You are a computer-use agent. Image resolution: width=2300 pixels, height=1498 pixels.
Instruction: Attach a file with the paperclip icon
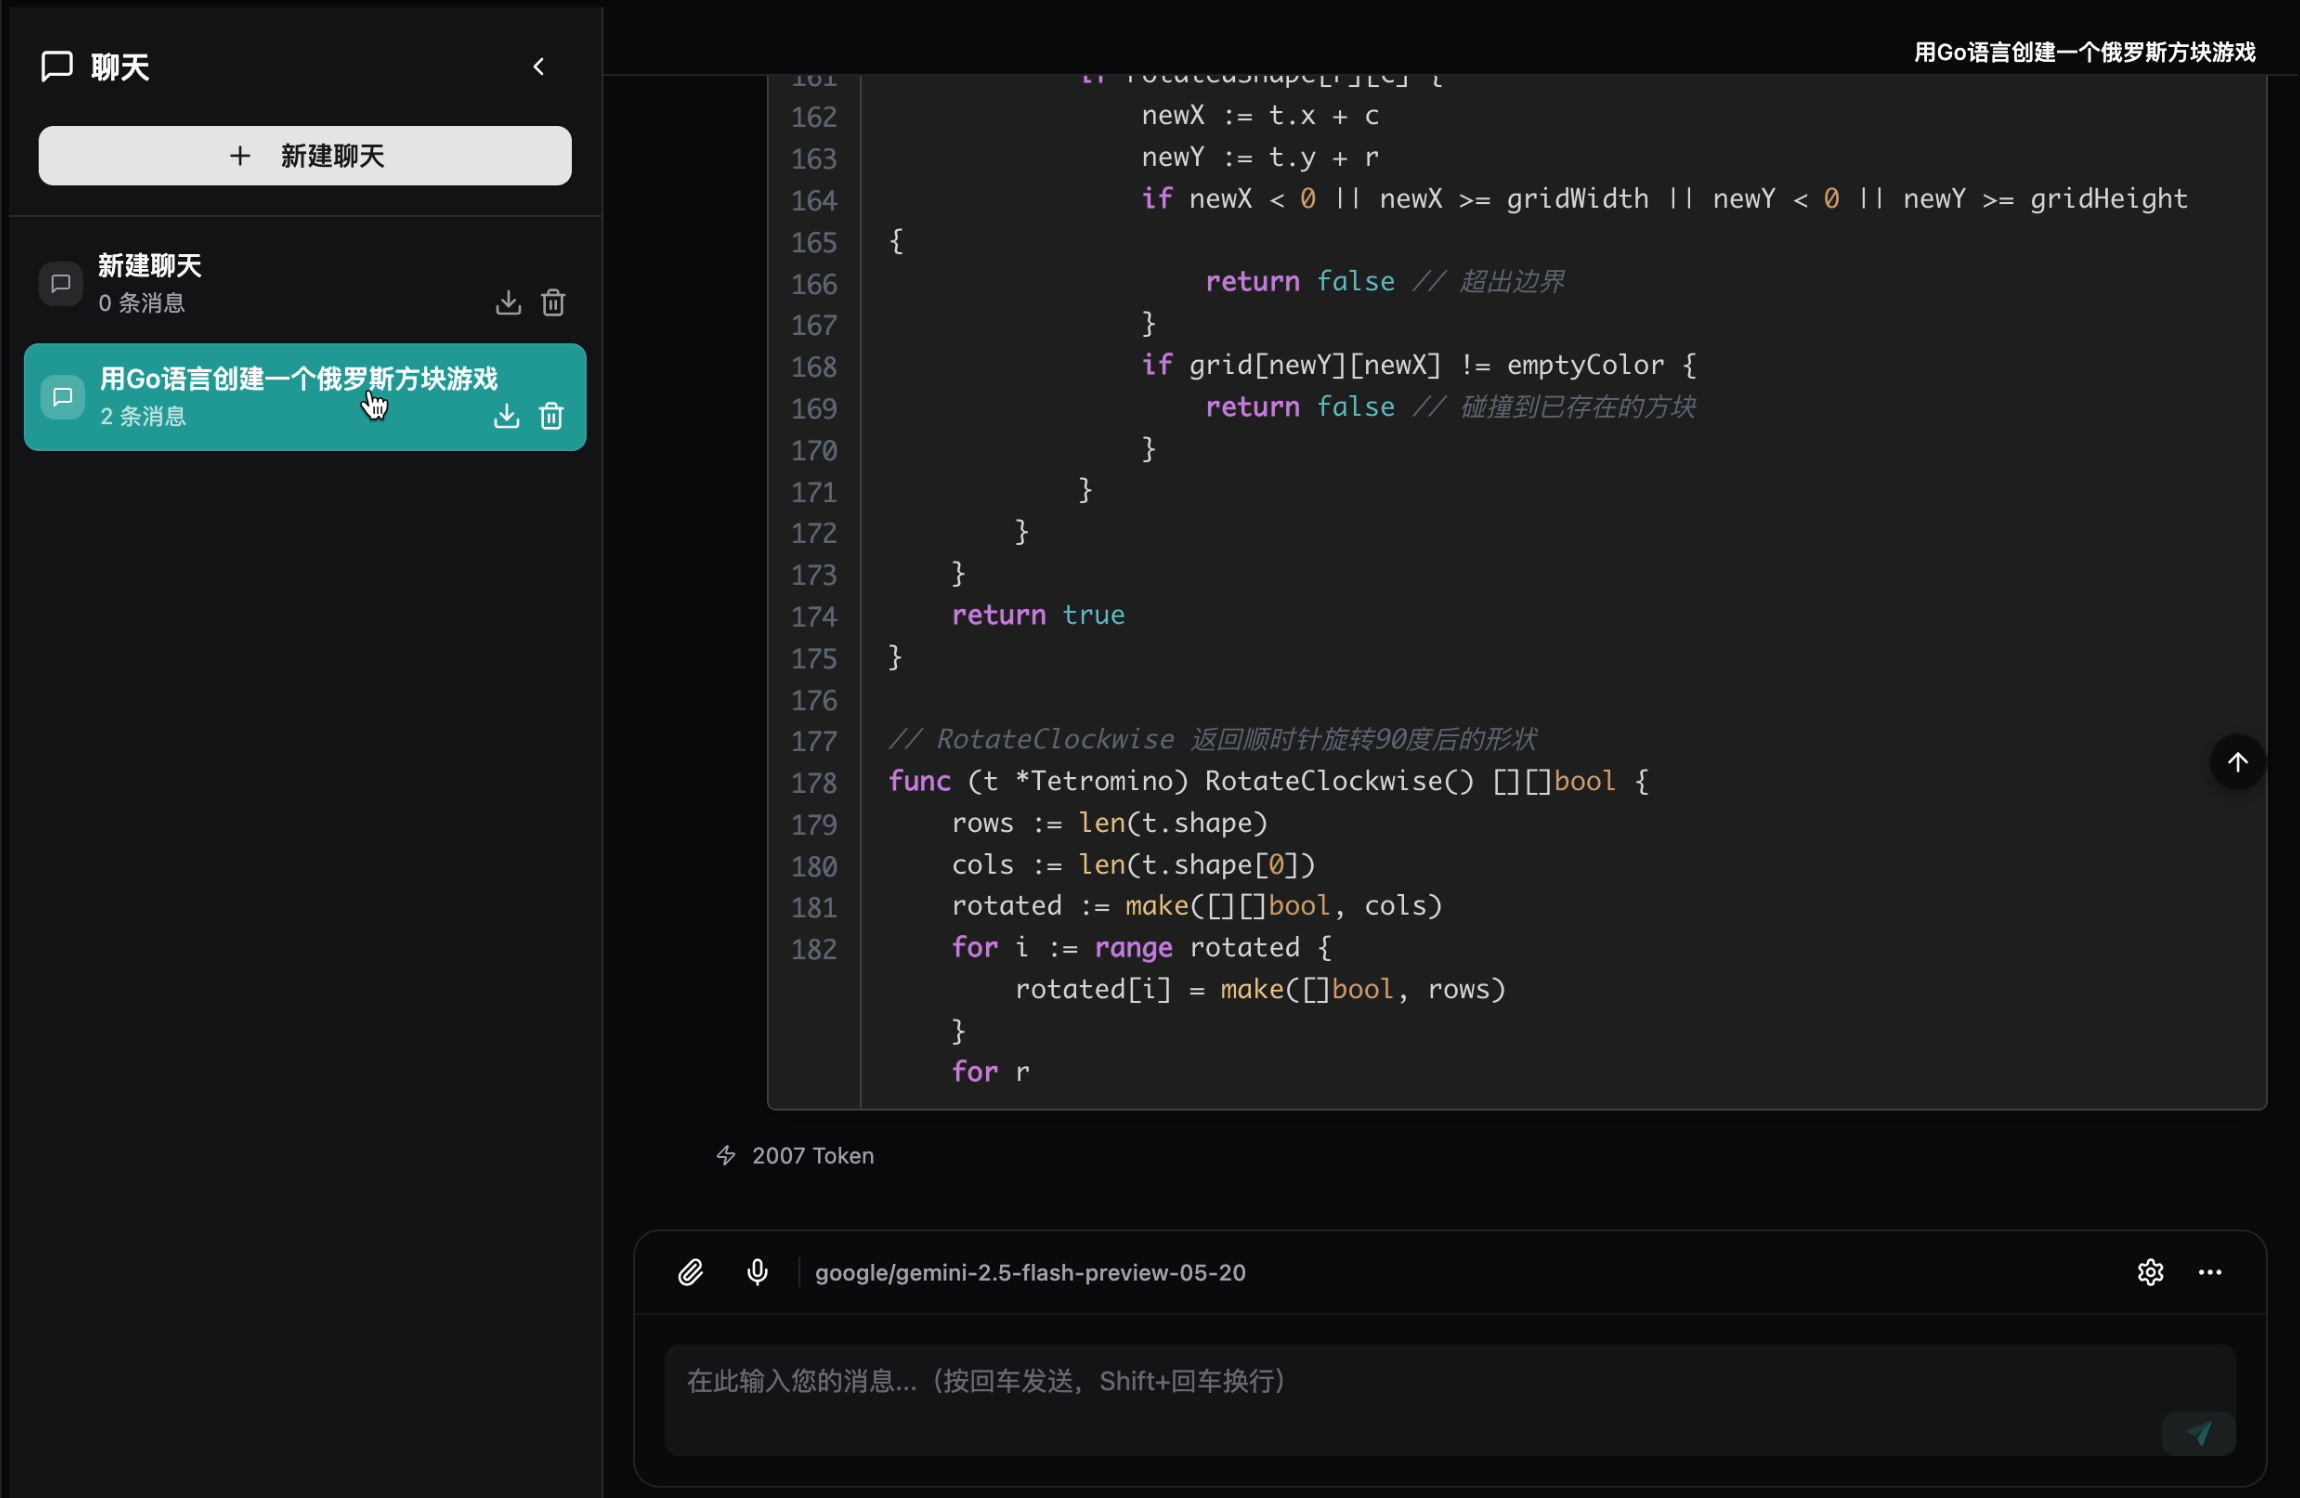691,1272
